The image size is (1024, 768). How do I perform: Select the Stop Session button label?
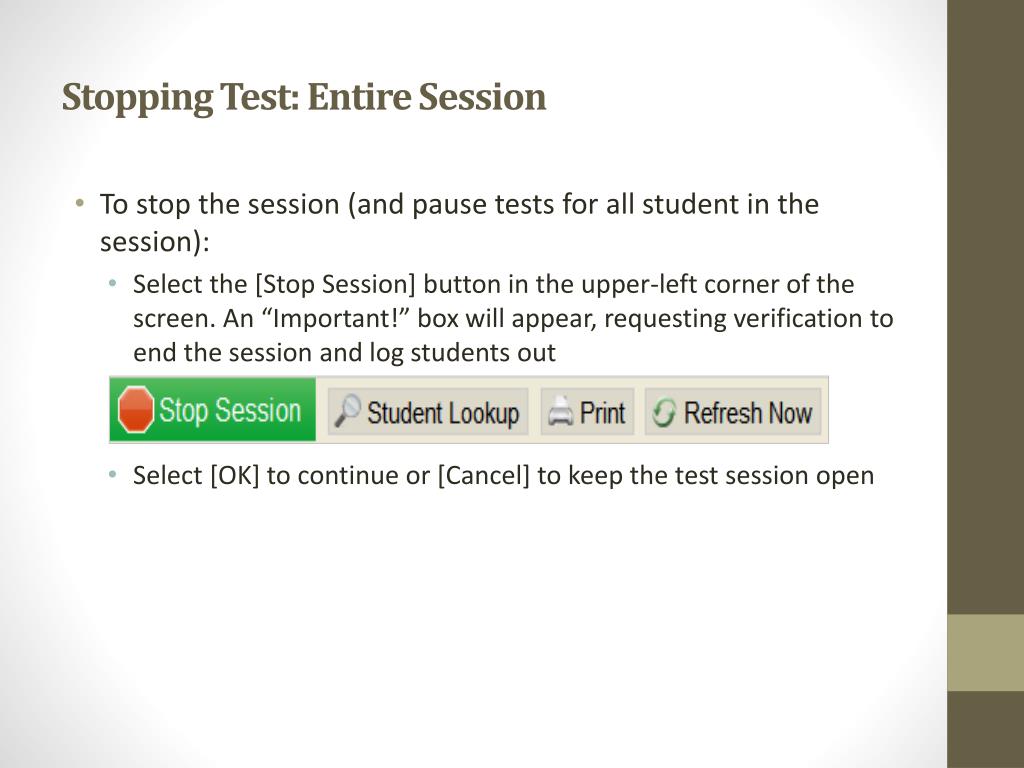click(x=230, y=410)
